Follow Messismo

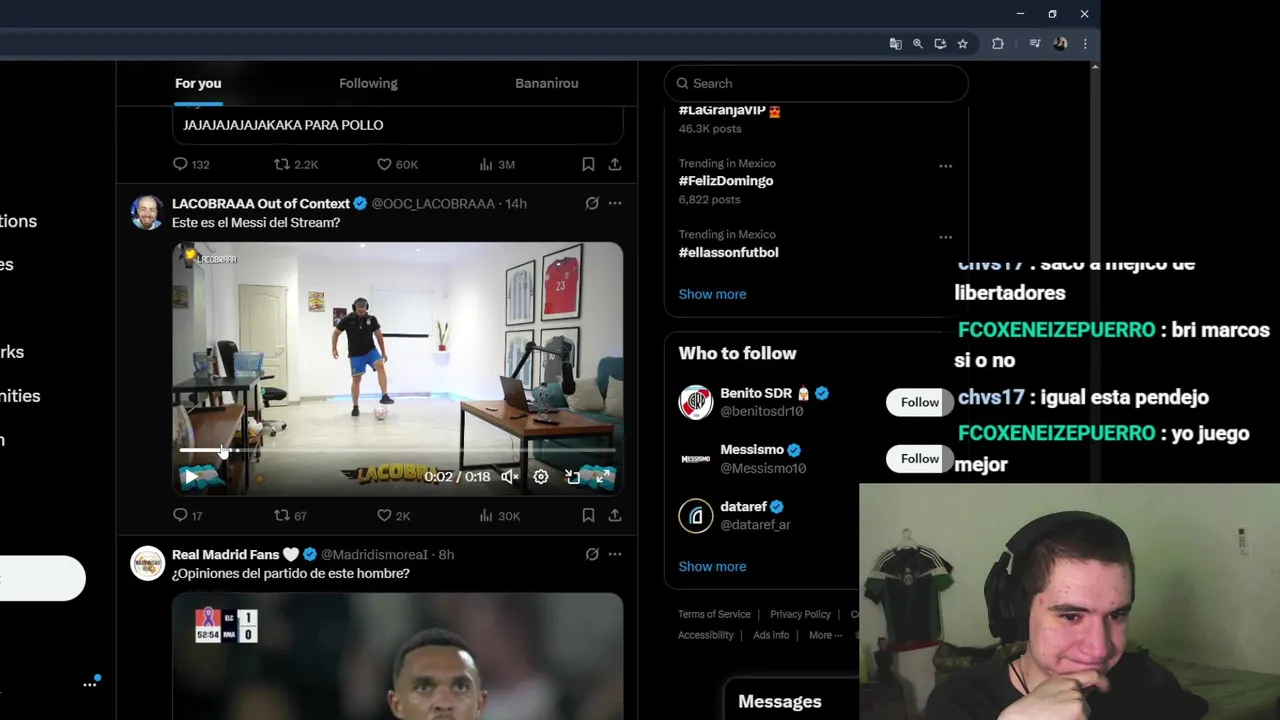point(919,459)
